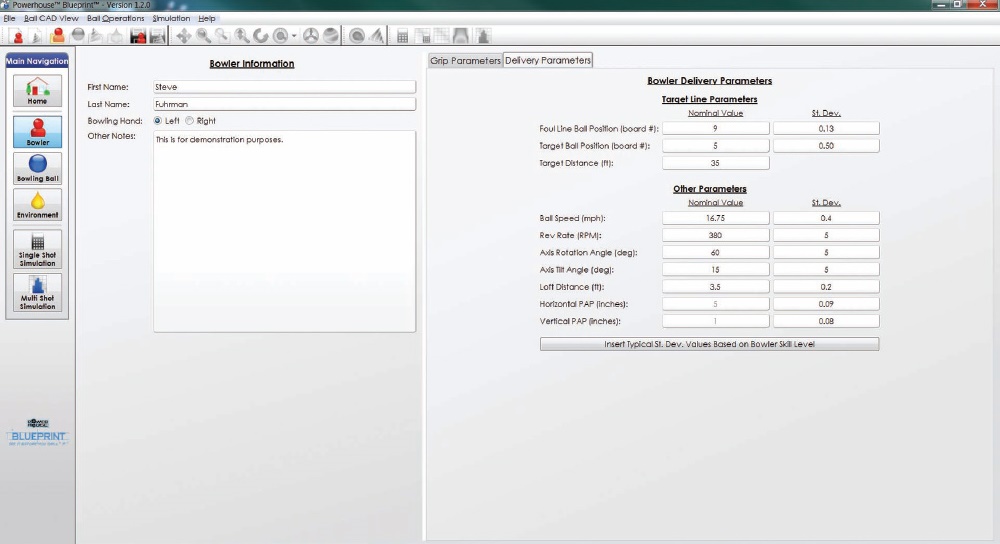Click the Rev Rate nominal value field
This screenshot has width=1000, height=544.
click(x=715, y=235)
